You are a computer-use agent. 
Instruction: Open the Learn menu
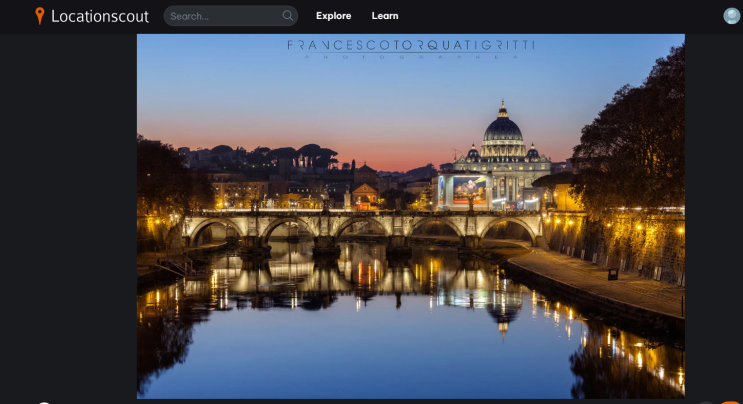[x=385, y=16]
